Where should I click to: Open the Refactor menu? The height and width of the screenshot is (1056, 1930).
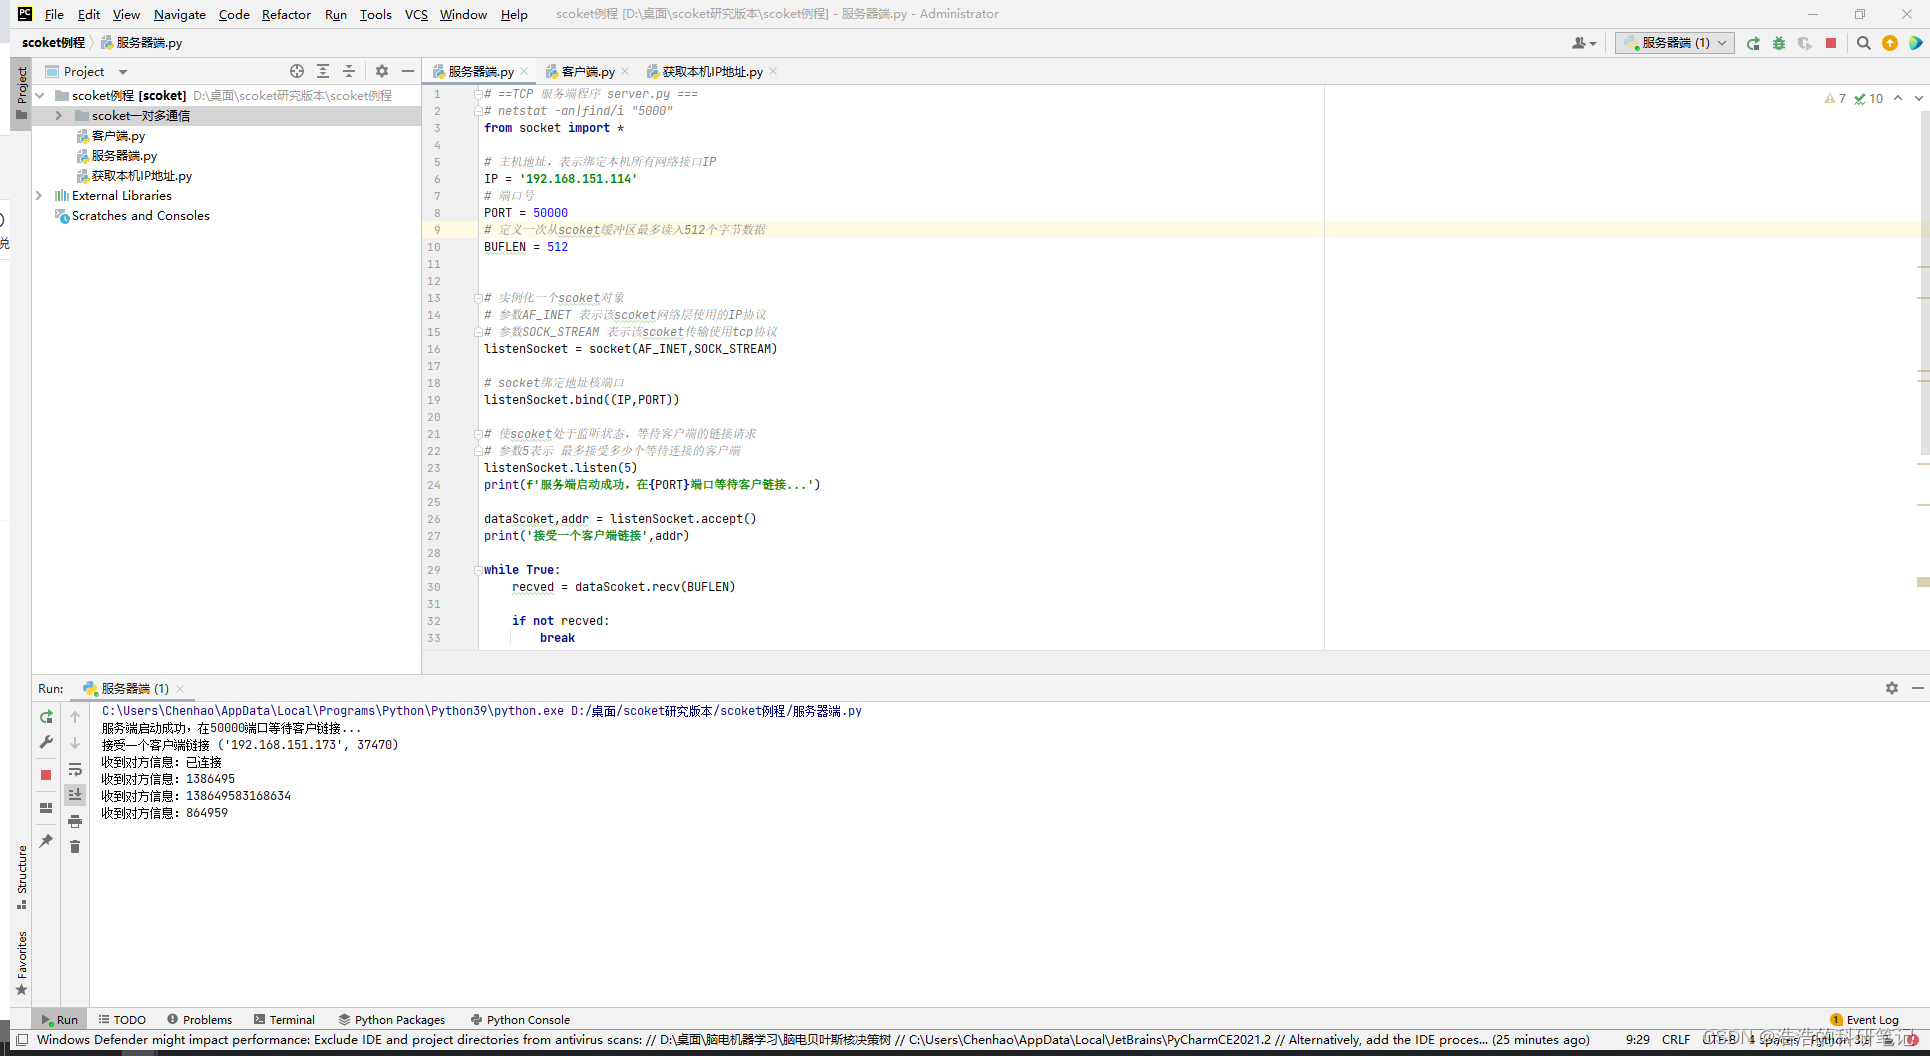(x=286, y=14)
